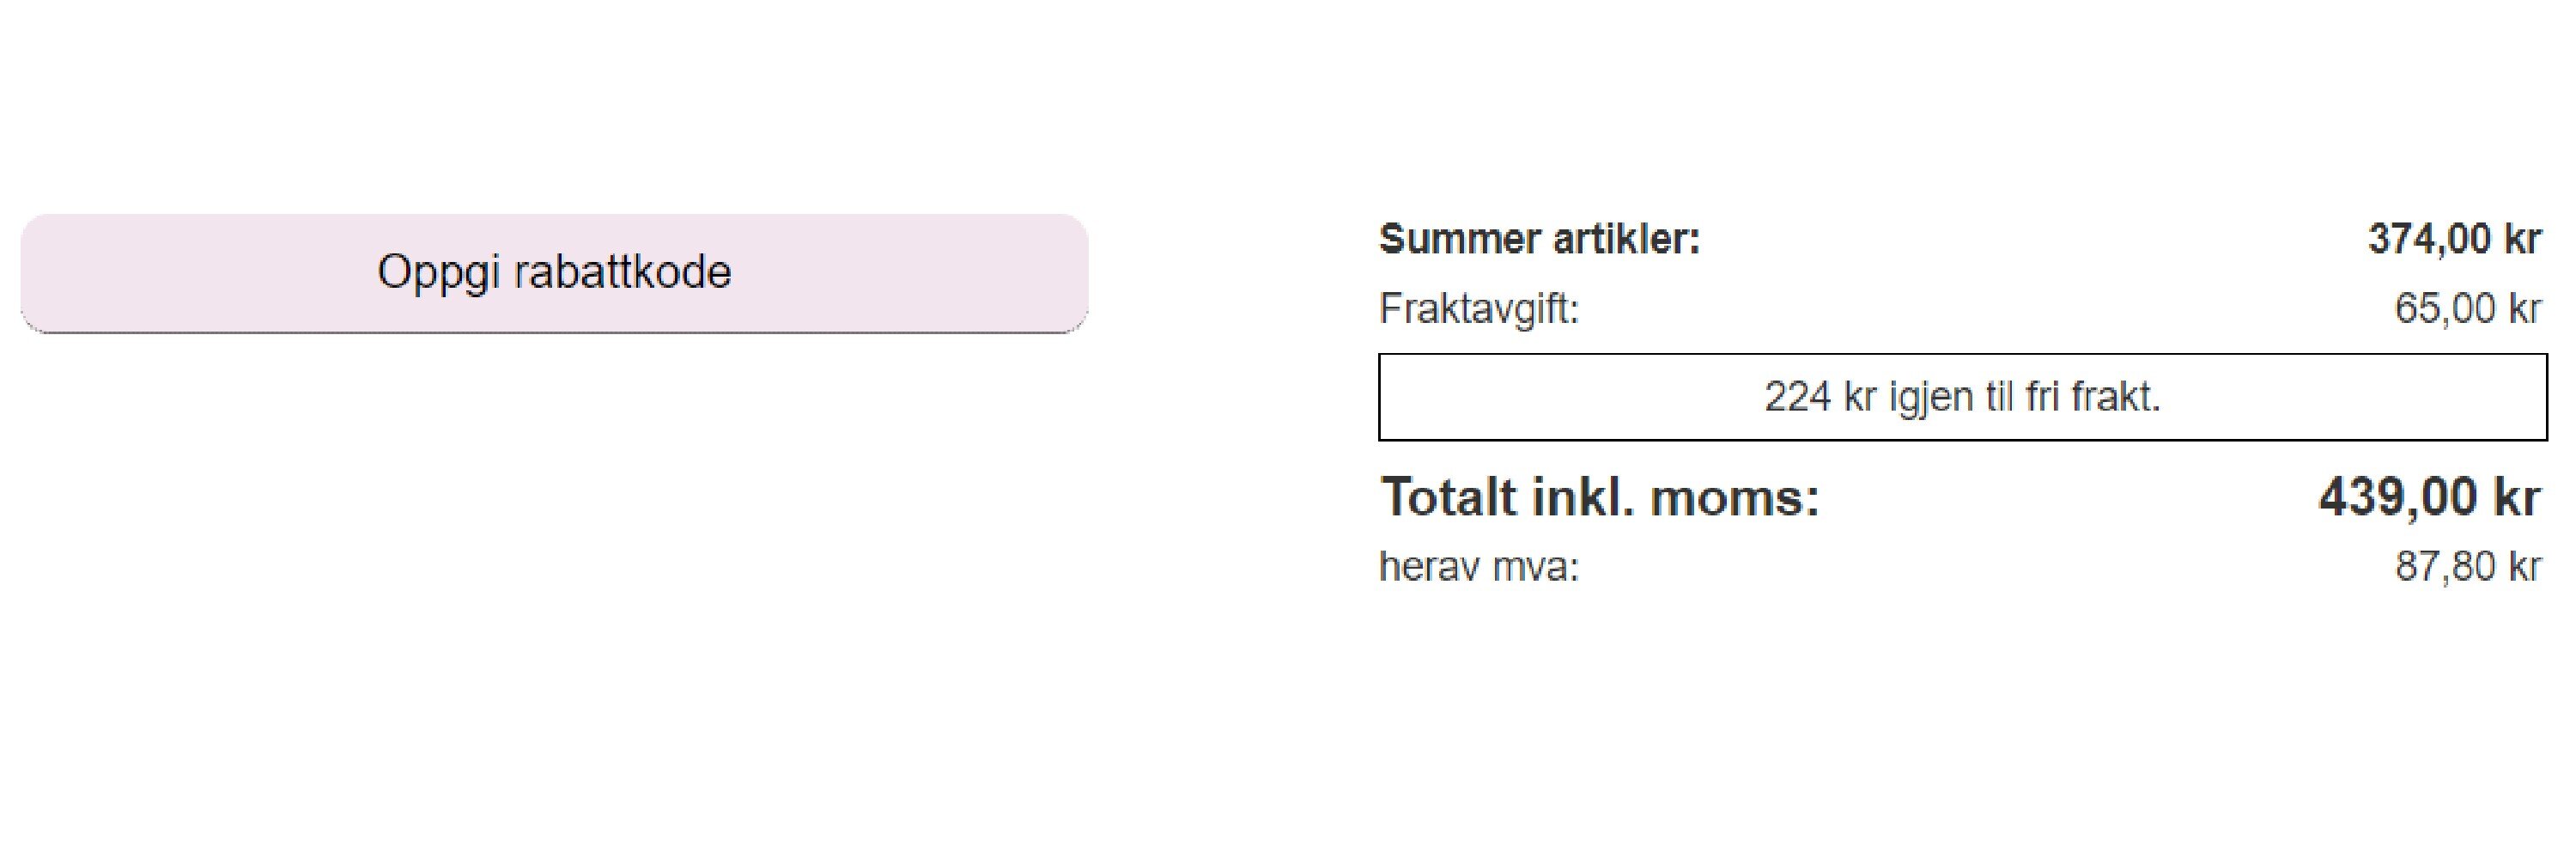Image resolution: width=2576 pixels, height=859 pixels.
Task: Open the Oppgi rabattkode discount field
Action: [x=554, y=273]
